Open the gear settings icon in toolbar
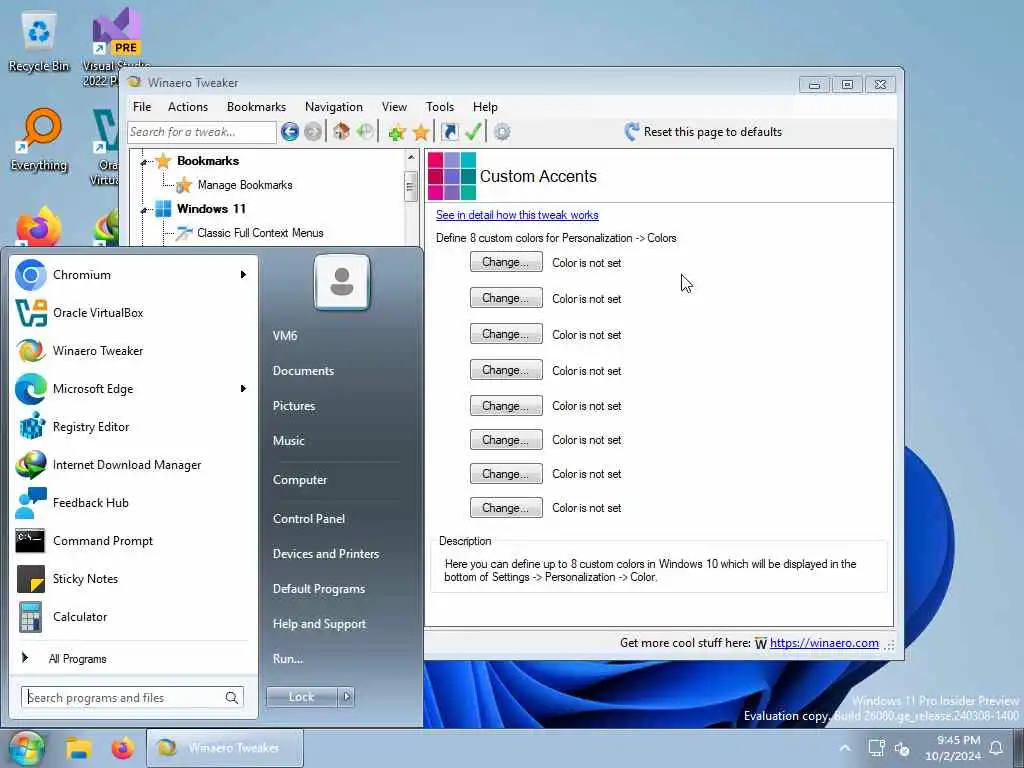Screen dimensions: 1024x768 tap(502, 132)
